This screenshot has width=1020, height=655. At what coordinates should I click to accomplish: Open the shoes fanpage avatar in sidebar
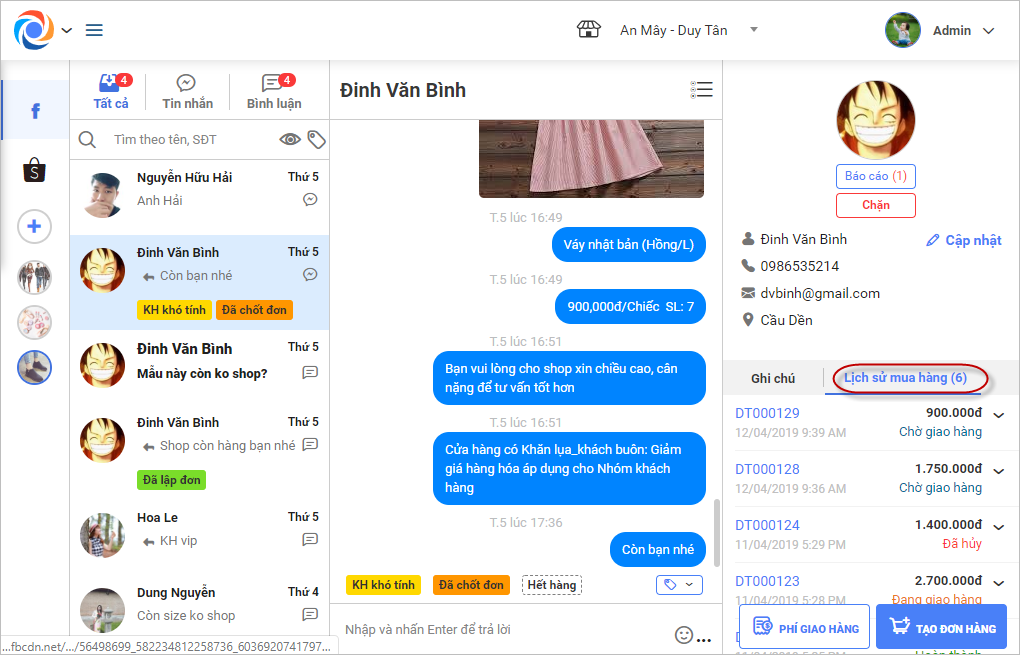pyautogui.click(x=34, y=368)
